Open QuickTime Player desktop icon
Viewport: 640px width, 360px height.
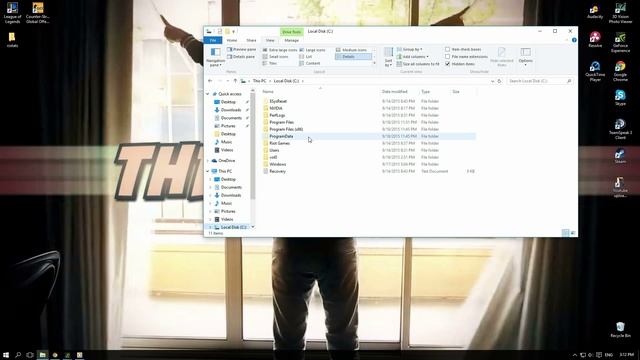(x=595, y=71)
